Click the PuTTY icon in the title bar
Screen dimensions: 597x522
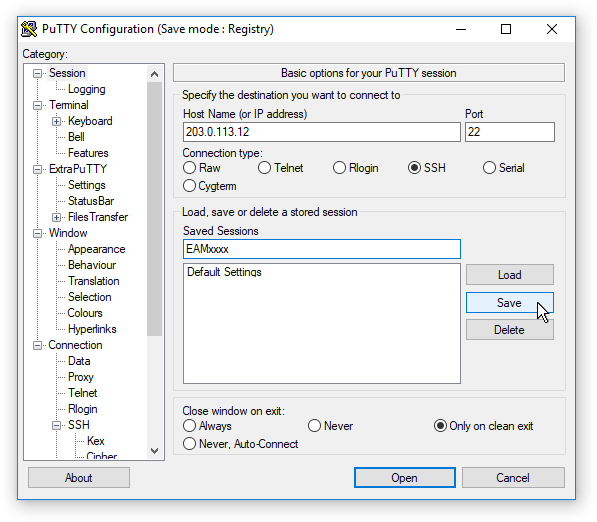click(x=29, y=29)
